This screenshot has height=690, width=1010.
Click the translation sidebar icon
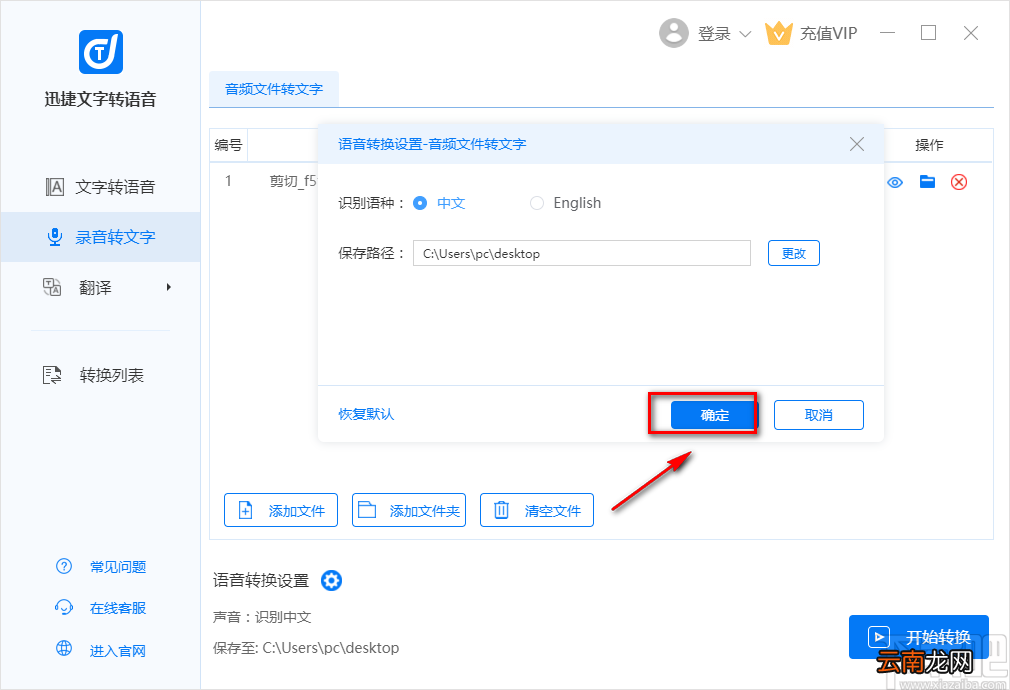[52, 287]
